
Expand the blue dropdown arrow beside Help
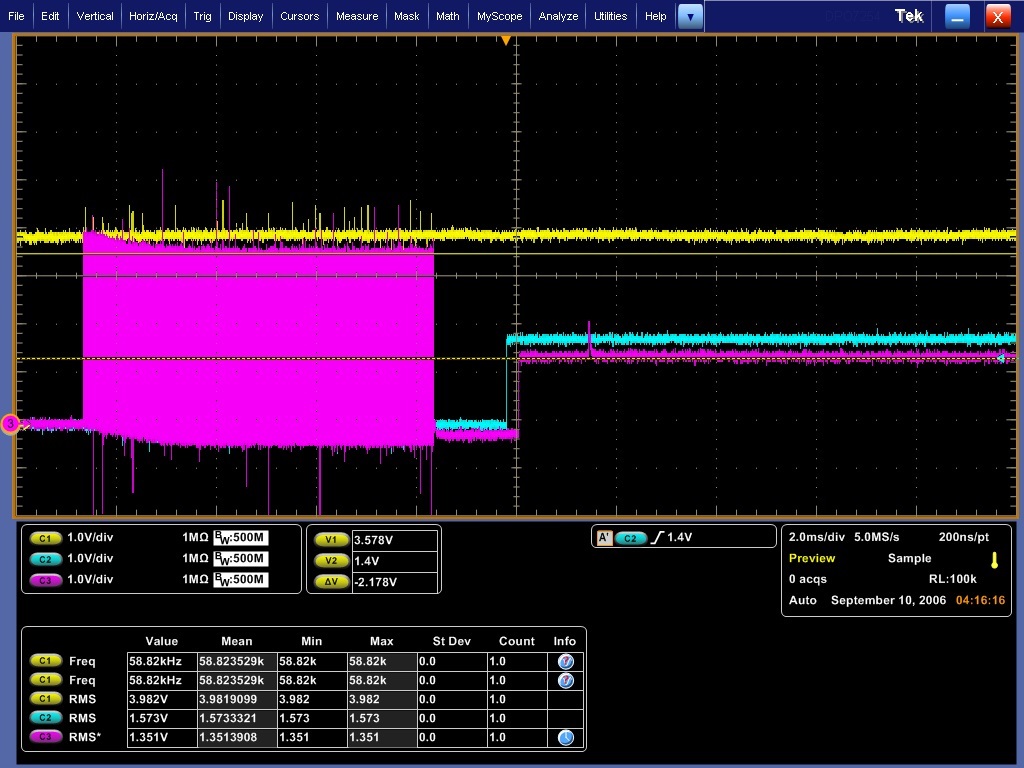point(690,16)
